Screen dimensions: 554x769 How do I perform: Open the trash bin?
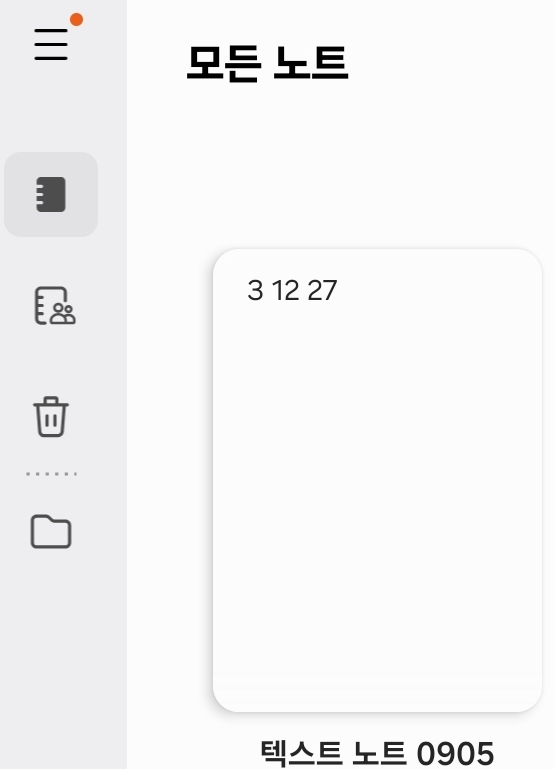tap(51, 416)
